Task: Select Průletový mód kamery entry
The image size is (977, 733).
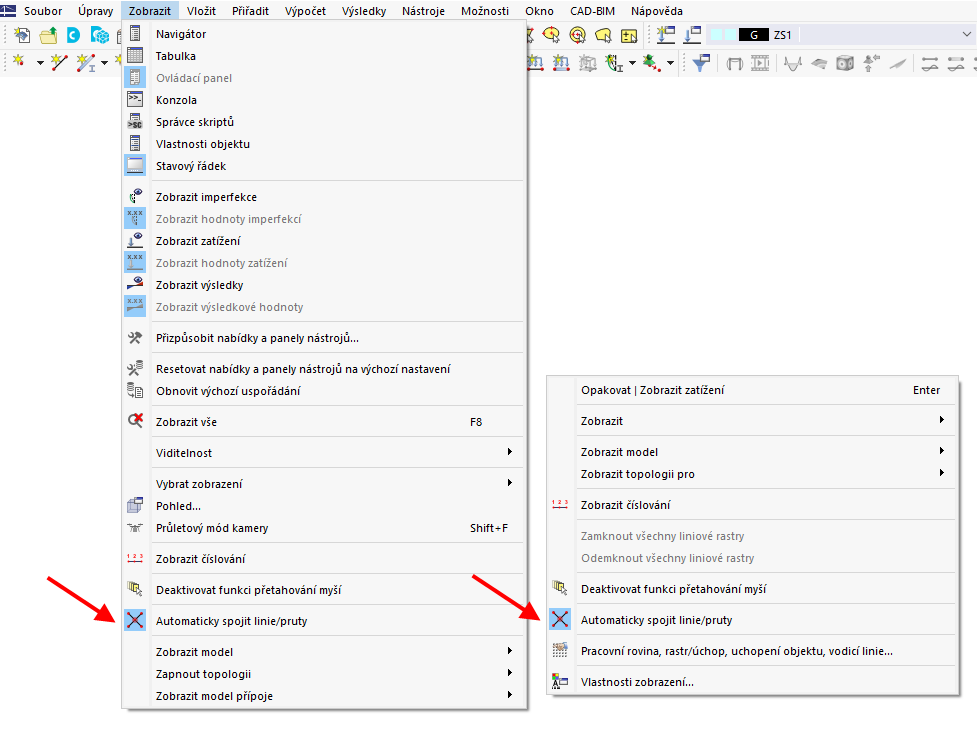Action: point(322,528)
